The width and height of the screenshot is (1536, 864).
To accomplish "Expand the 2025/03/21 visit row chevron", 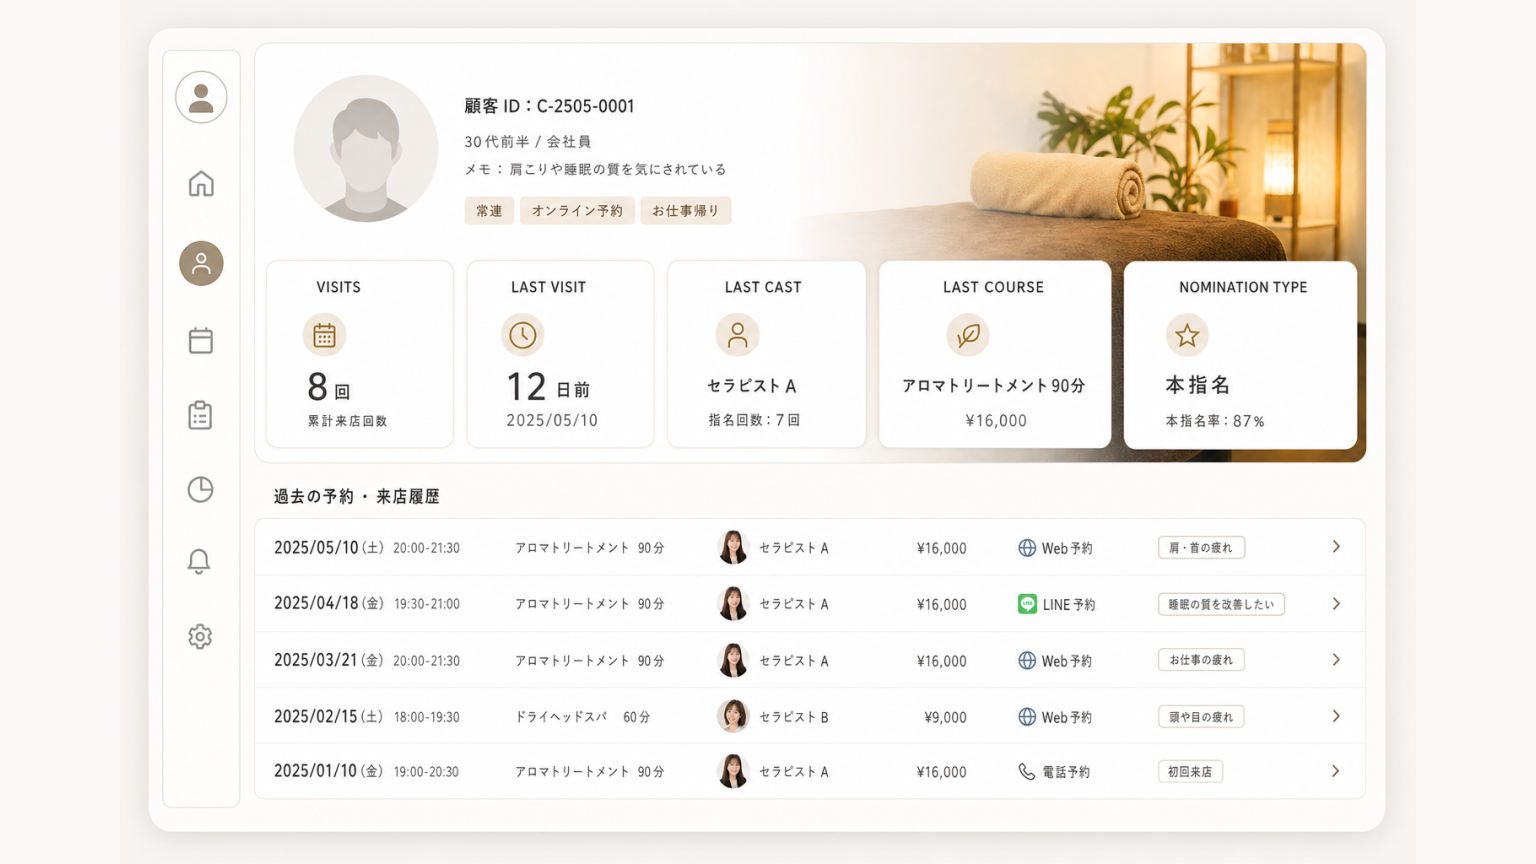I will tap(1336, 660).
